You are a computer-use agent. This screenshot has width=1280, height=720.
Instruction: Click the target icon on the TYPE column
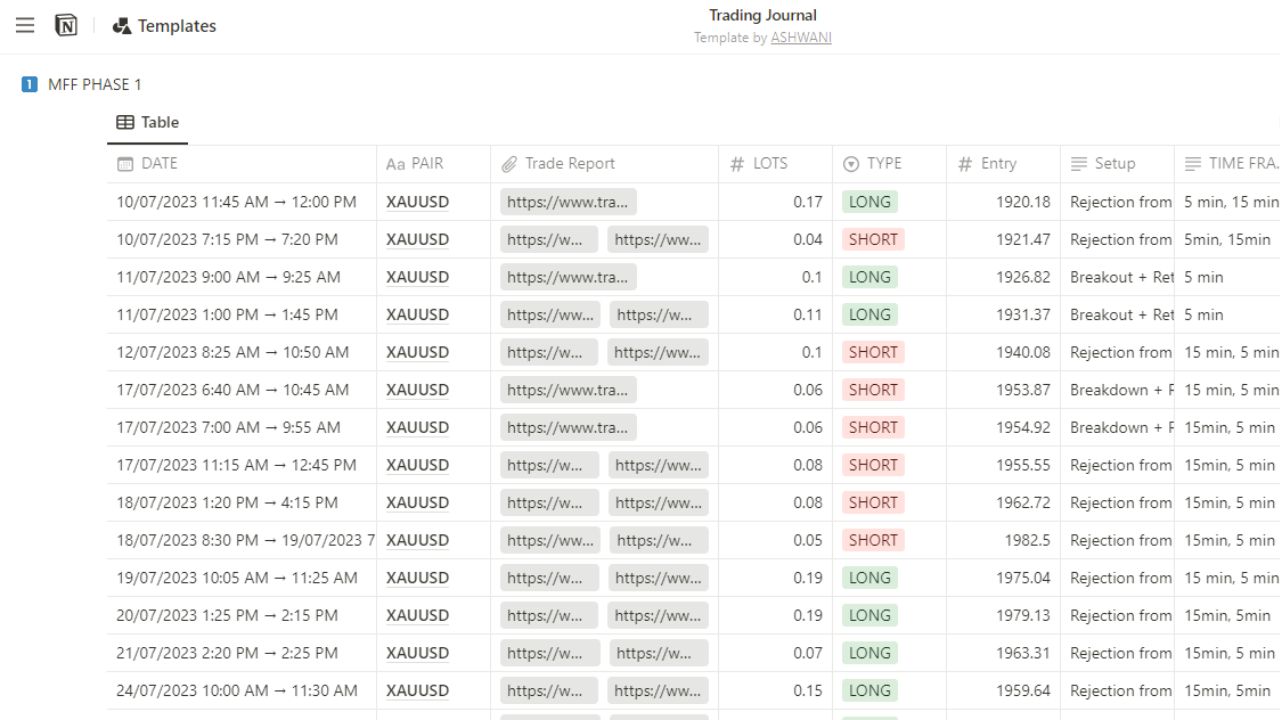point(850,163)
